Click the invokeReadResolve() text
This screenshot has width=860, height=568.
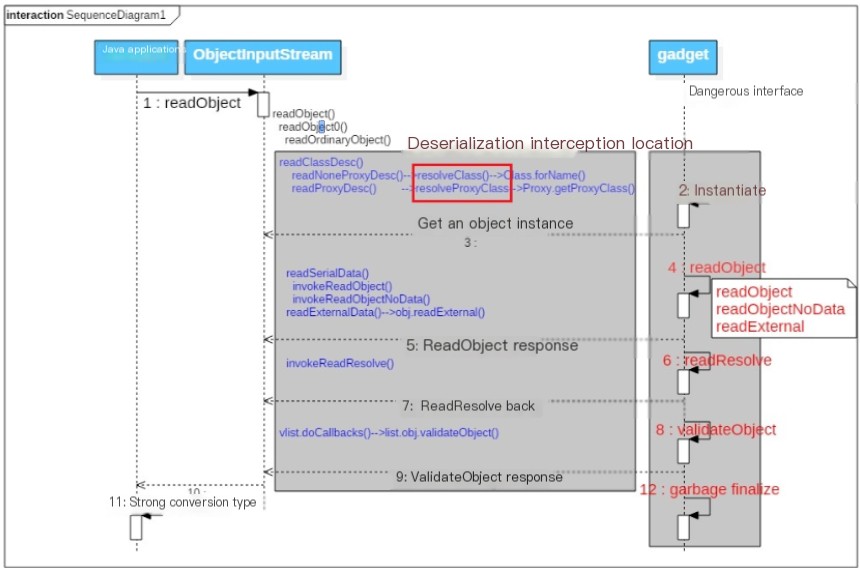click(340, 363)
